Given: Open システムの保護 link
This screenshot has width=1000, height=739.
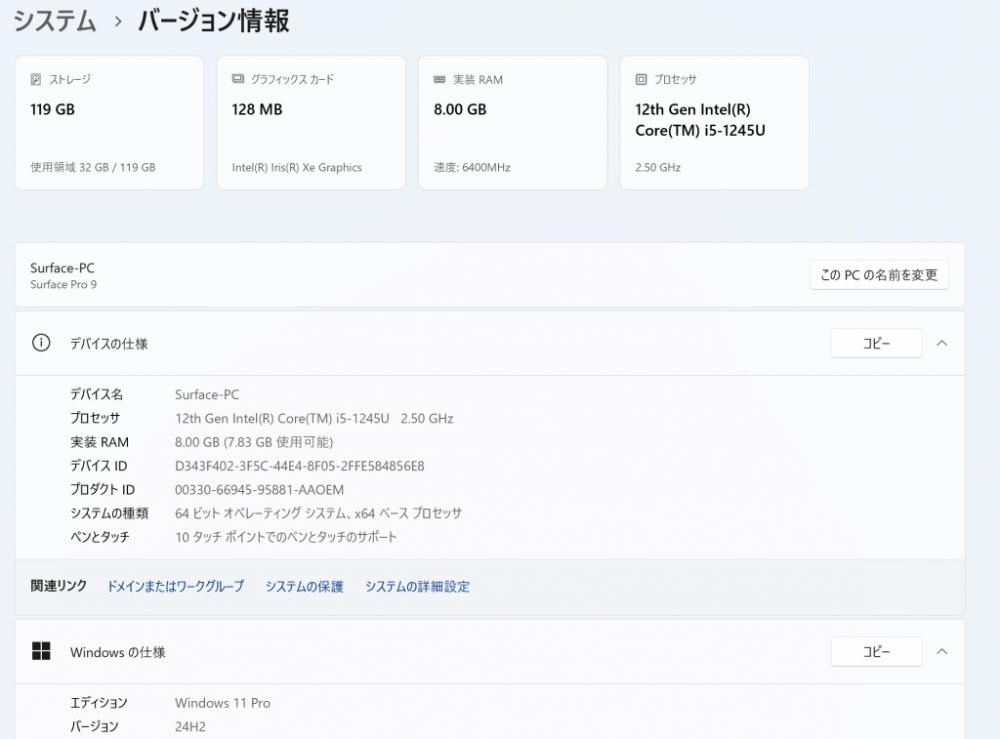Looking at the screenshot, I should pyautogui.click(x=304, y=586).
